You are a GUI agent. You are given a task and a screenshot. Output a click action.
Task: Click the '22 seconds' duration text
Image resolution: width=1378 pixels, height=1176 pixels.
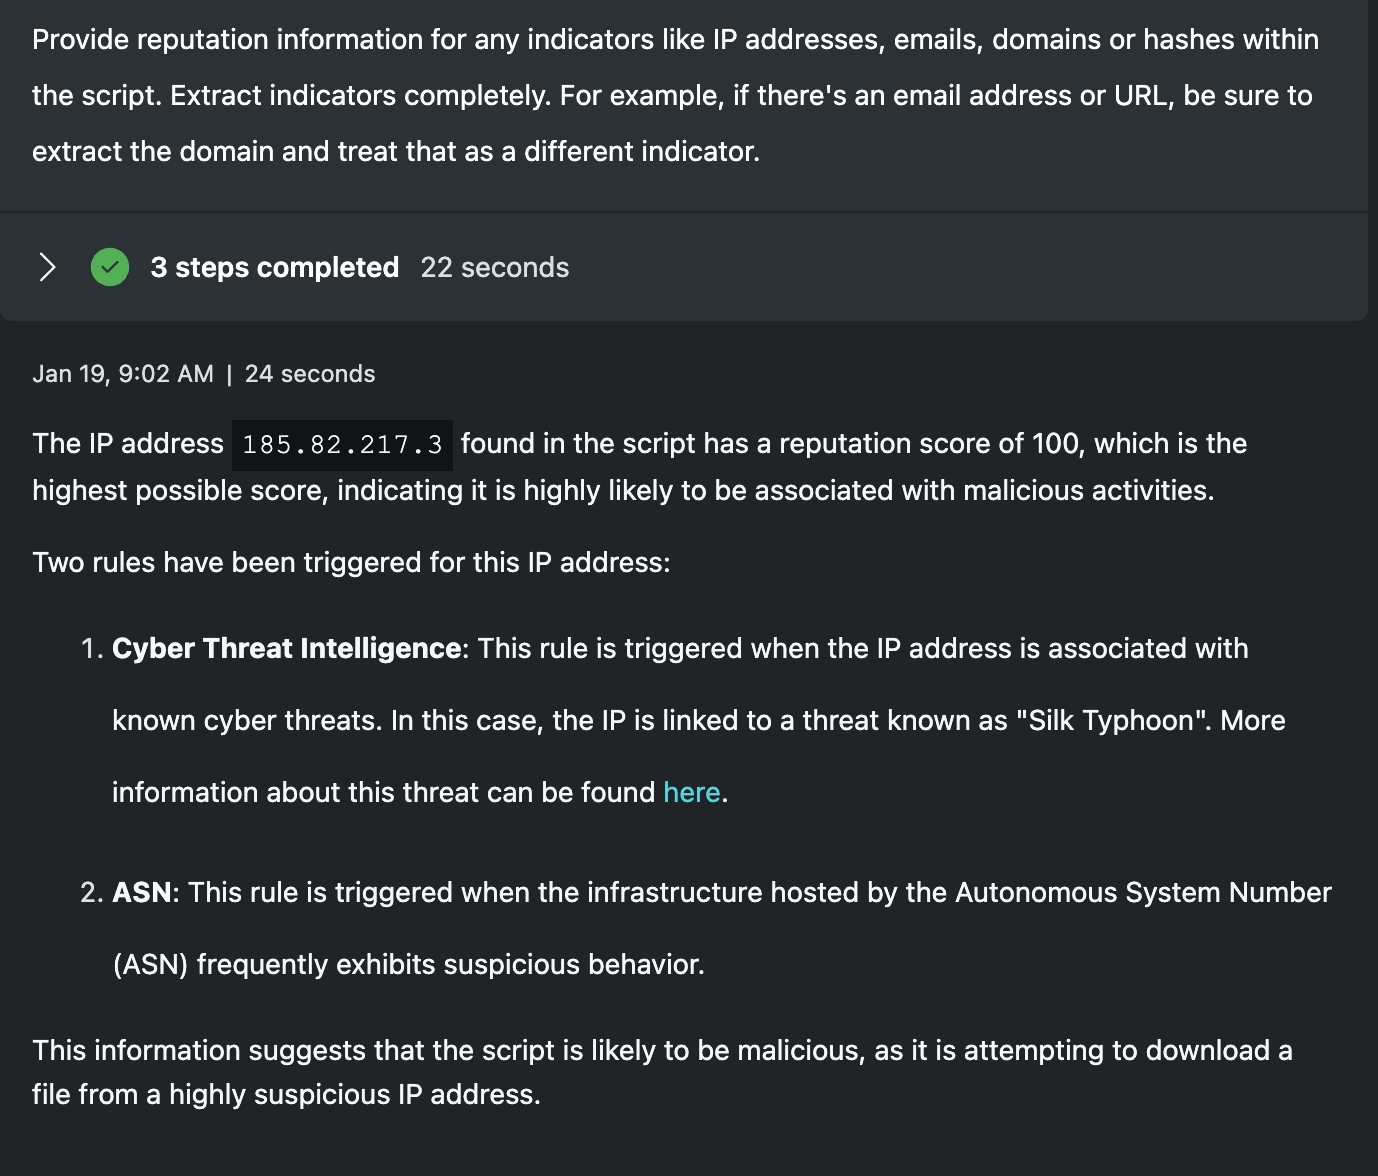click(x=495, y=267)
